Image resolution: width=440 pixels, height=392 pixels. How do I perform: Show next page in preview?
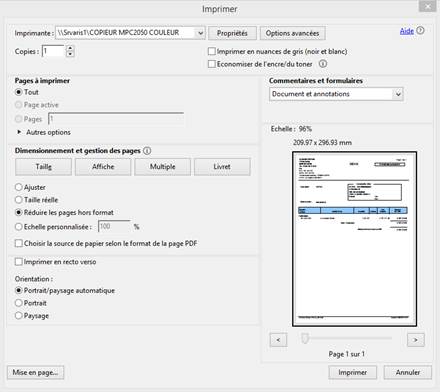(416, 340)
